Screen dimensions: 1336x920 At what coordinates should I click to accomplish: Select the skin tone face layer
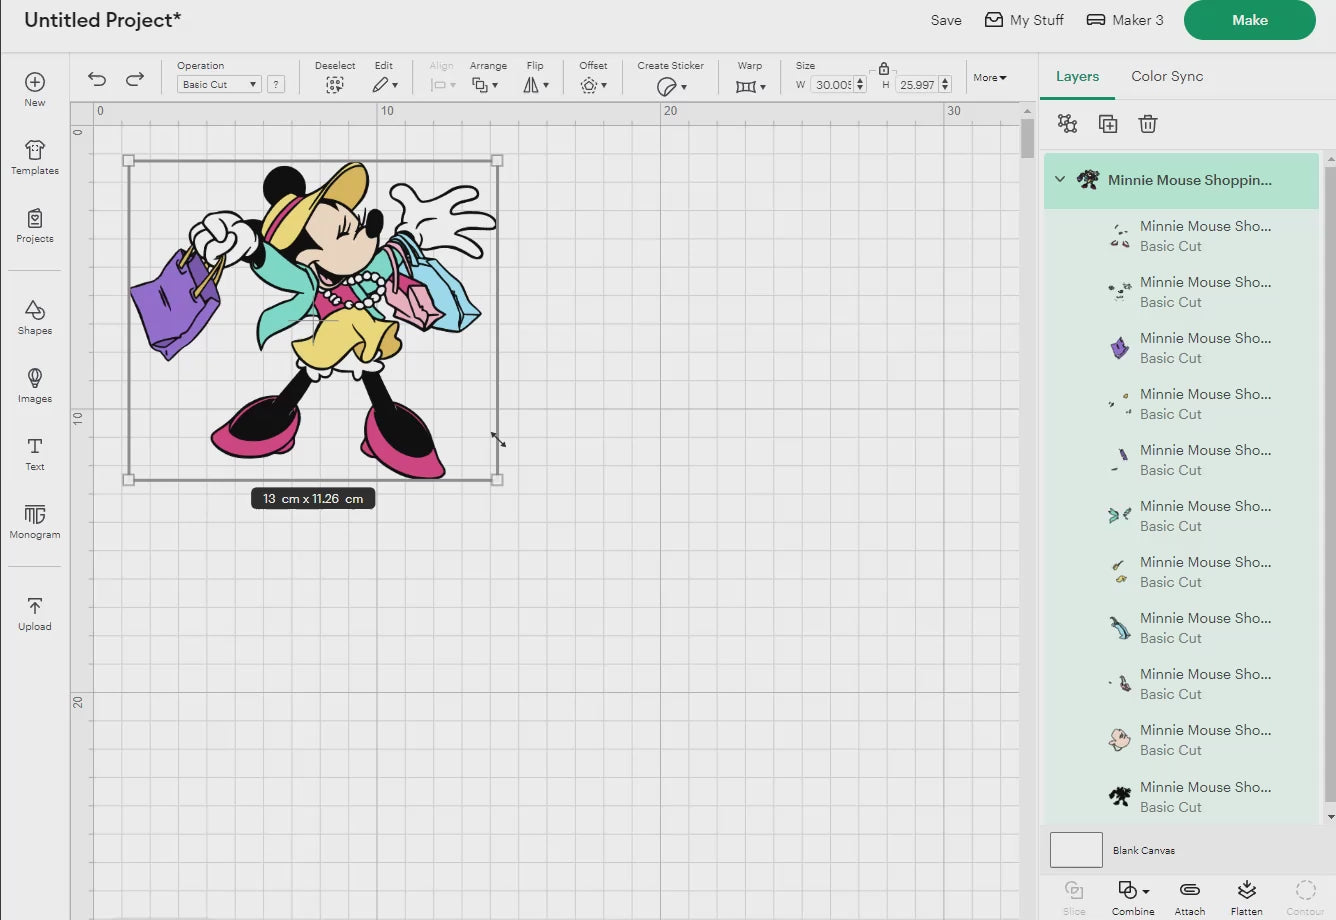point(1181,740)
